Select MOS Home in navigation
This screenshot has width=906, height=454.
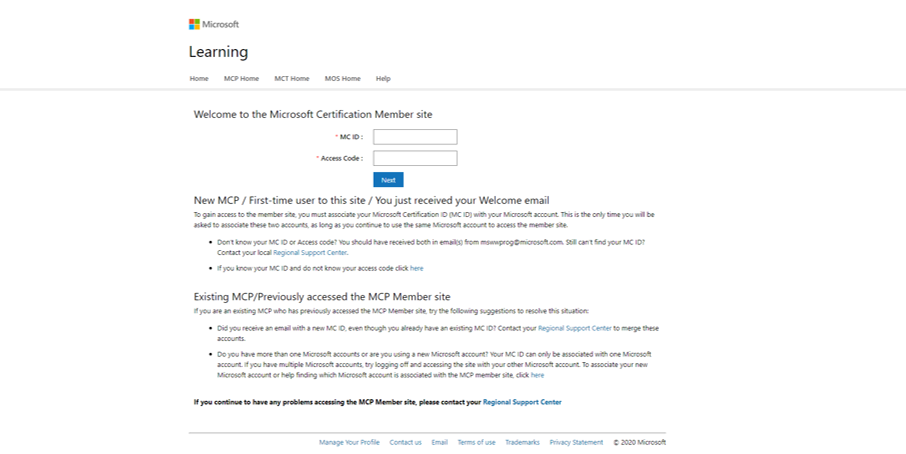tap(343, 79)
